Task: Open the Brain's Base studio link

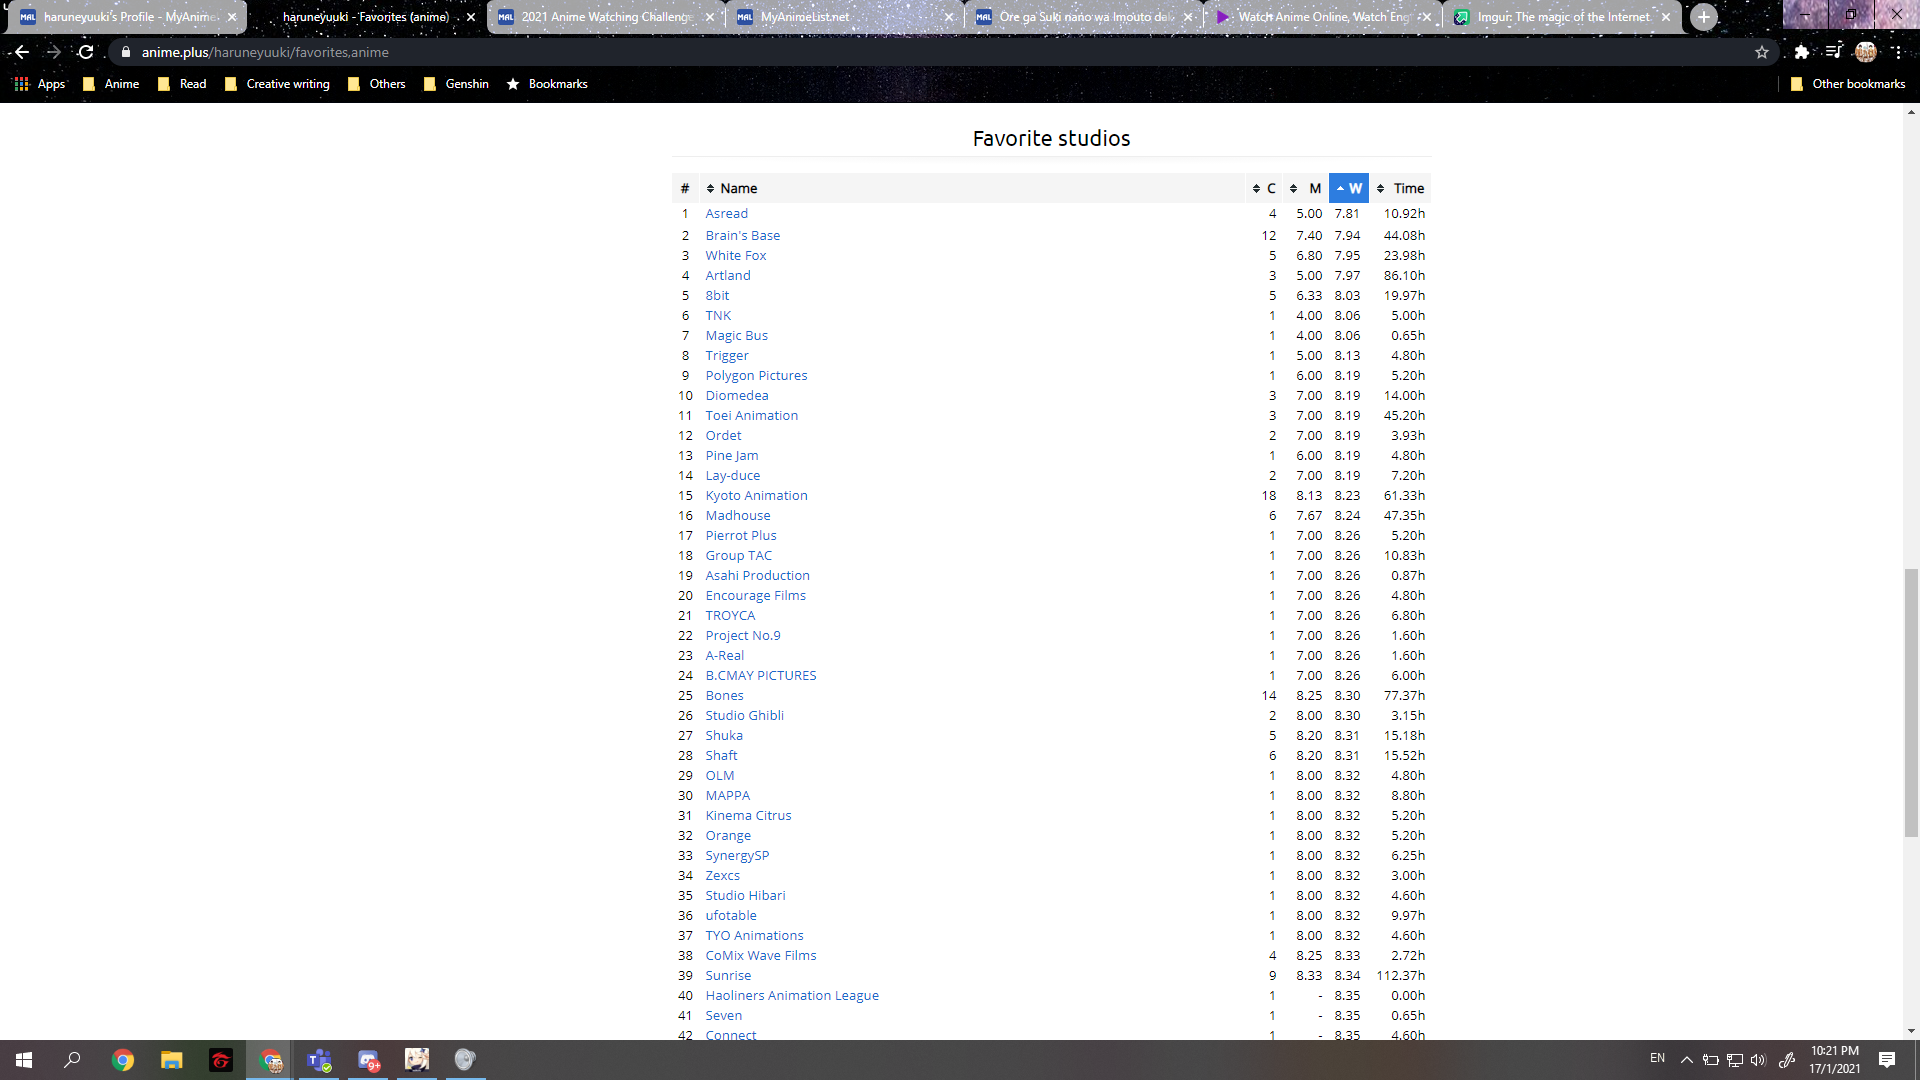Action: (742, 235)
